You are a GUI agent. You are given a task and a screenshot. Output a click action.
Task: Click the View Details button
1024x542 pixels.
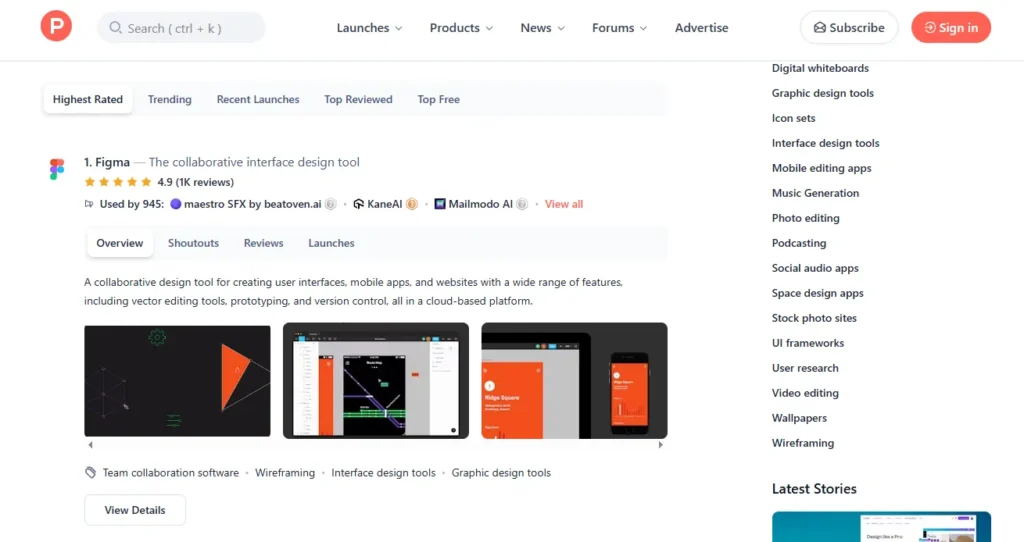tap(135, 510)
